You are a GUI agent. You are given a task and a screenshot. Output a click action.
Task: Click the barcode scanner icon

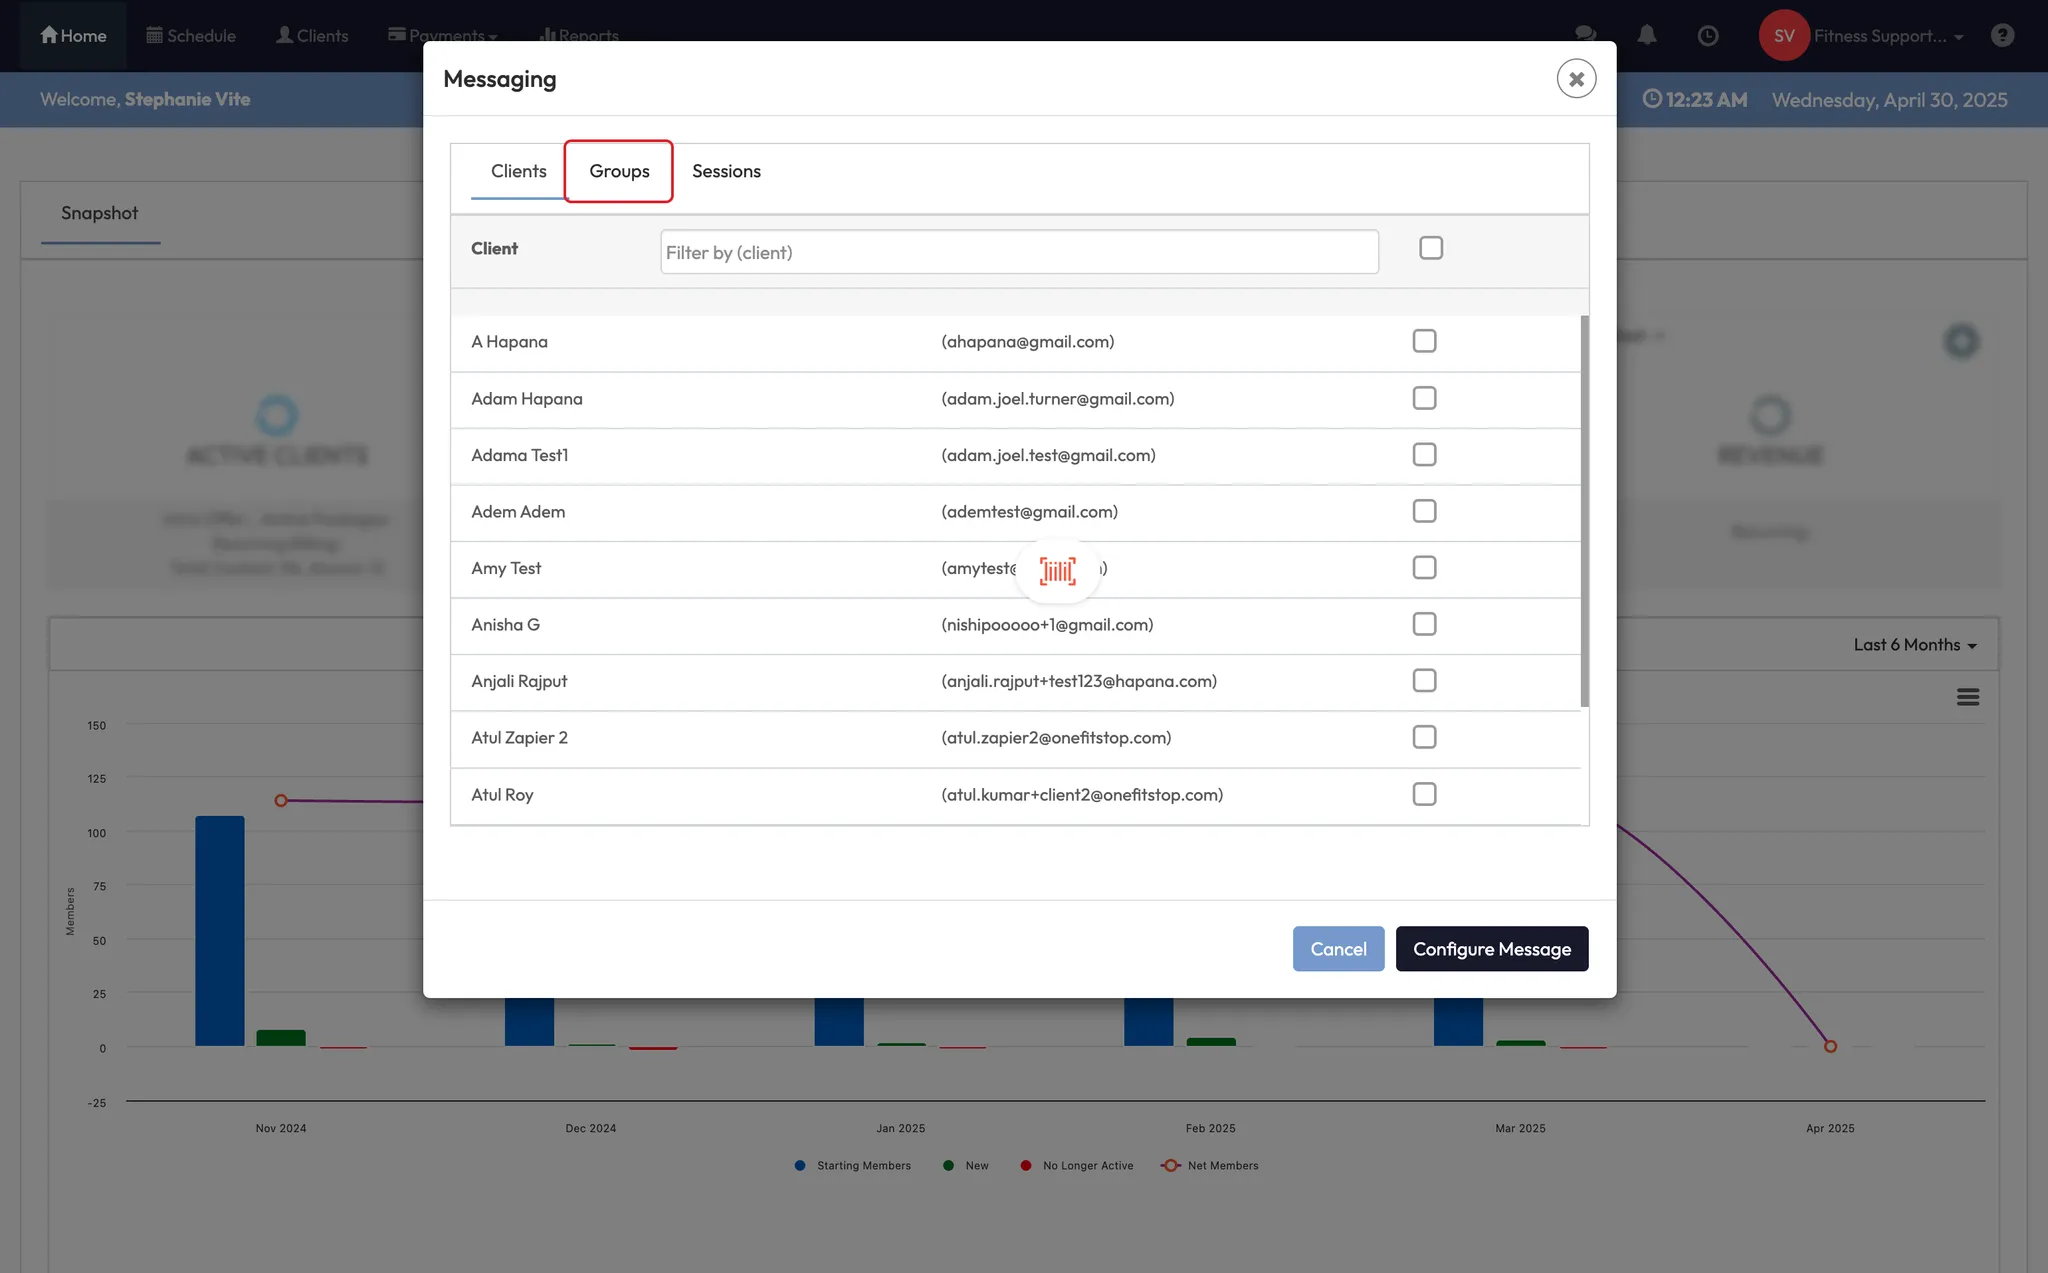pyautogui.click(x=1057, y=571)
